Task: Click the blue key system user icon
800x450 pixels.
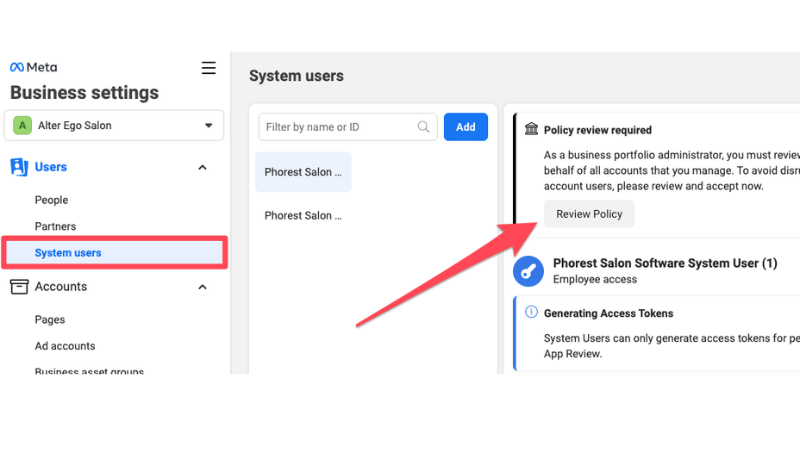Action: [x=528, y=271]
